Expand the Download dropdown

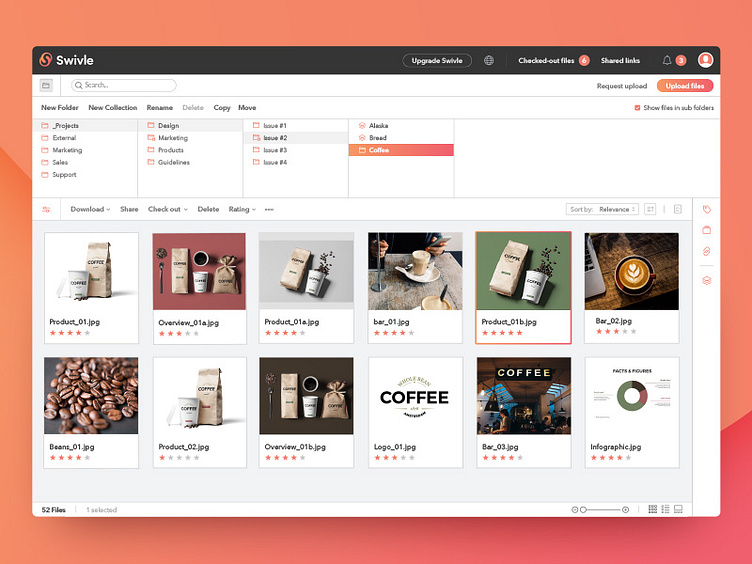click(x=90, y=209)
